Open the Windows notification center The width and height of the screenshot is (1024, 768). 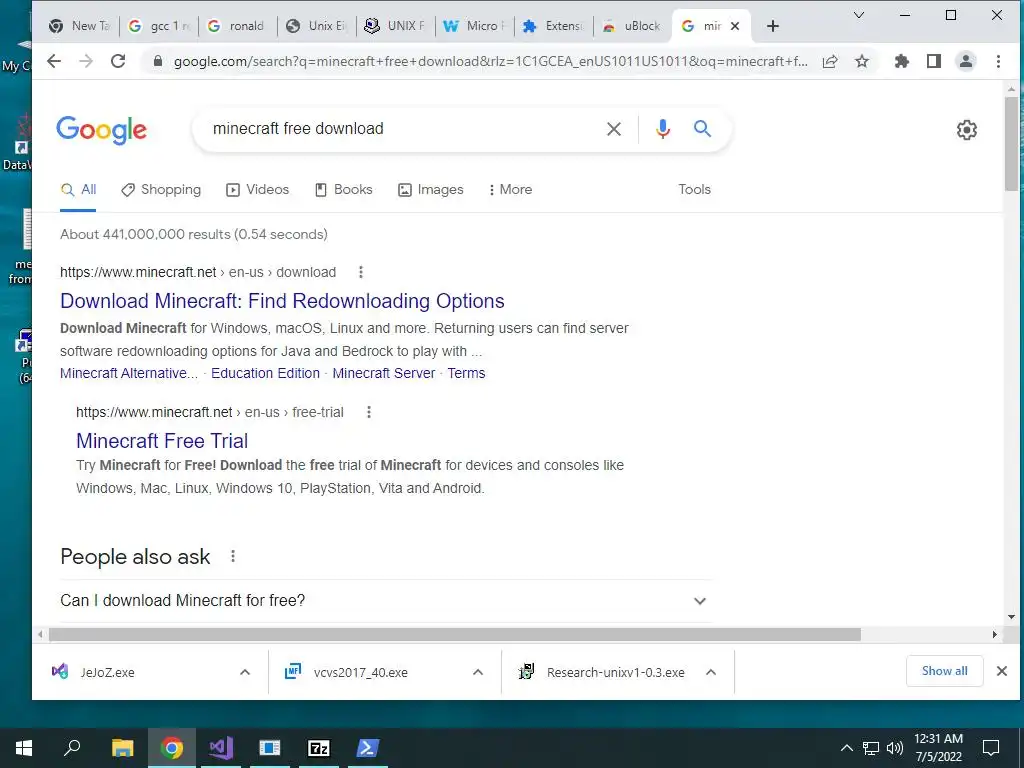(x=991, y=748)
